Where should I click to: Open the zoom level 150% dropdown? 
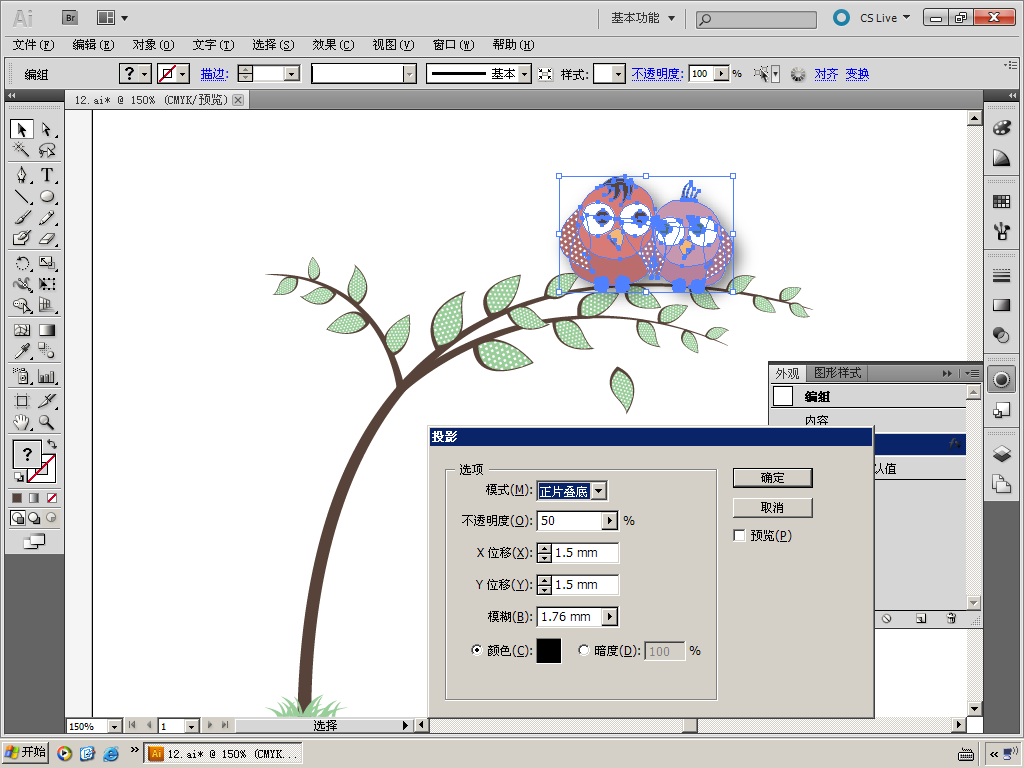pos(115,726)
